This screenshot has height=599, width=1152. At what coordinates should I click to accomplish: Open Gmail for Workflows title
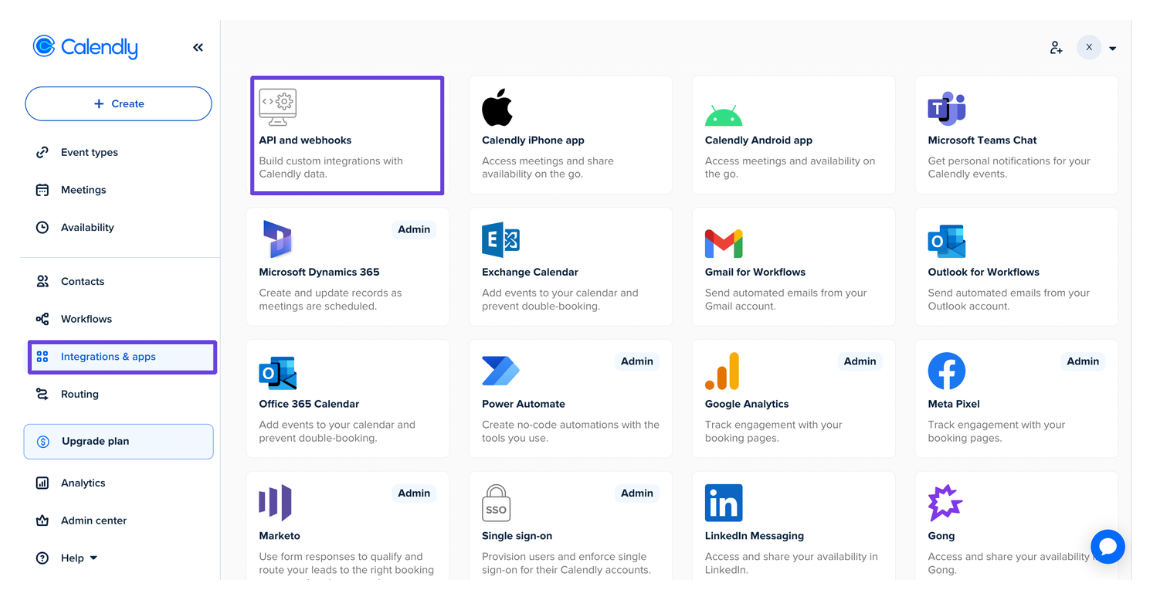coord(755,272)
